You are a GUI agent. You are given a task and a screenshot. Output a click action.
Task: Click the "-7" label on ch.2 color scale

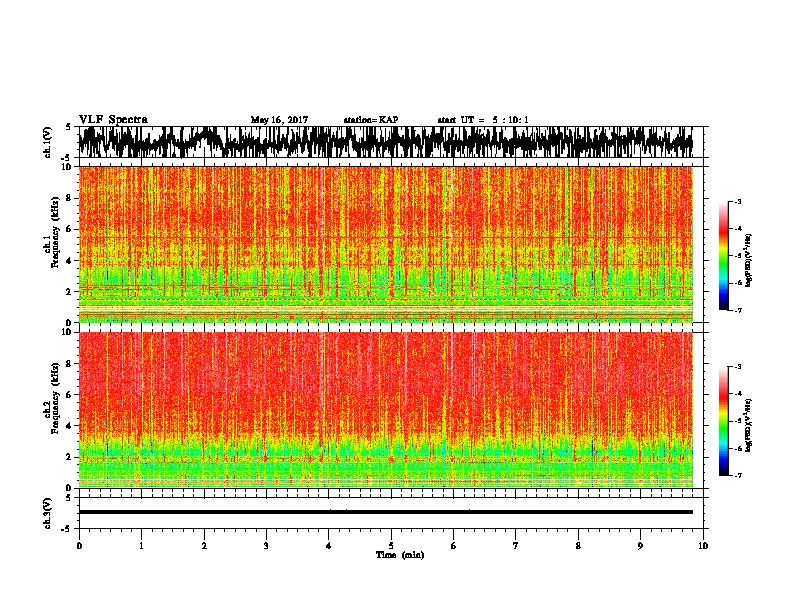click(x=738, y=475)
